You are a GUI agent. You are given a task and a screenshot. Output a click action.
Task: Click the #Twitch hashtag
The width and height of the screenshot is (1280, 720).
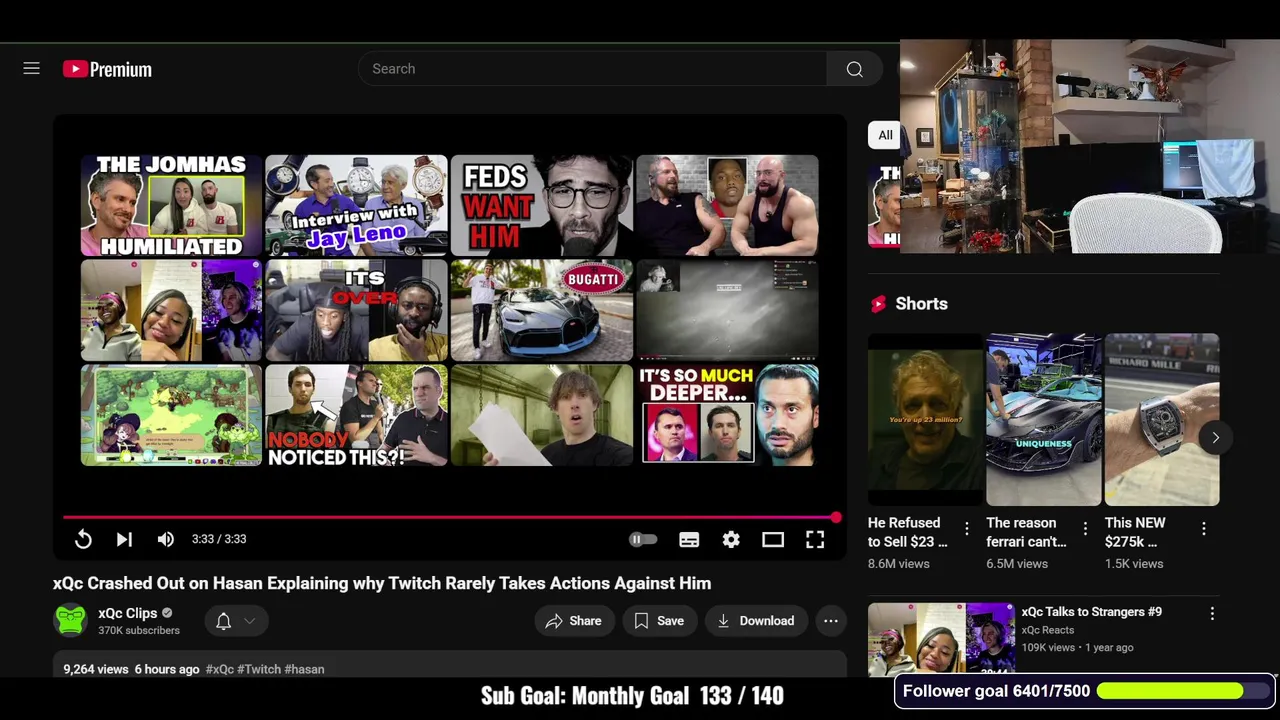259,669
